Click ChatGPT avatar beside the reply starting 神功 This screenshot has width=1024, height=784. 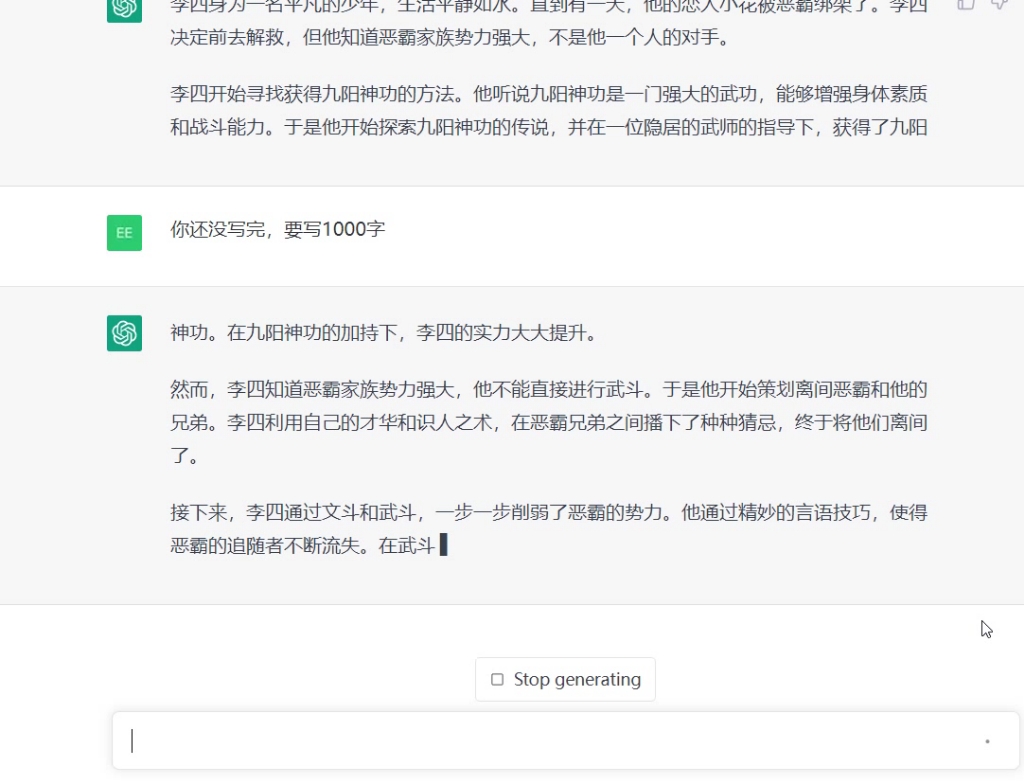(x=124, y=333)
